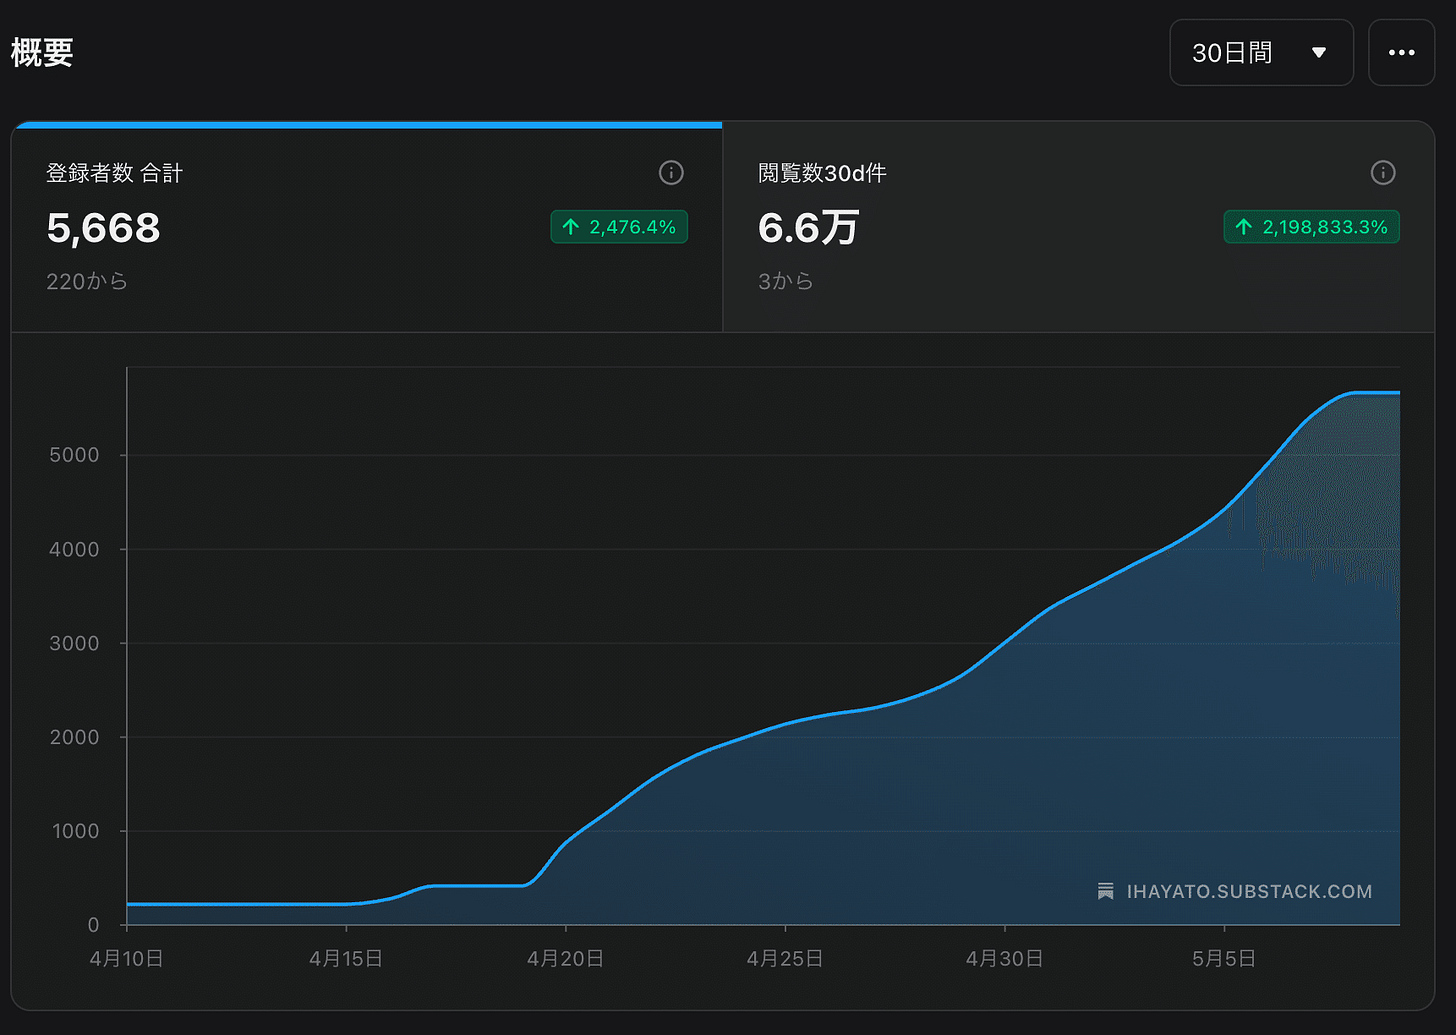The image size is (1456, 1035).
Task: Click the 2,476.4% growth badge
Action: [x=619, y=227]
